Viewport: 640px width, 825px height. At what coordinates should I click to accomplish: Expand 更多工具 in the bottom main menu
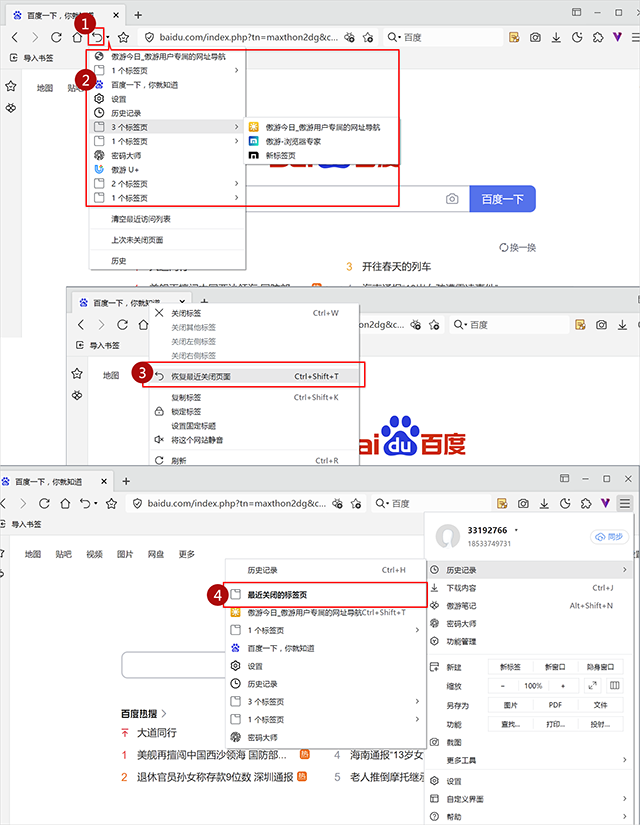click(529, 760)
